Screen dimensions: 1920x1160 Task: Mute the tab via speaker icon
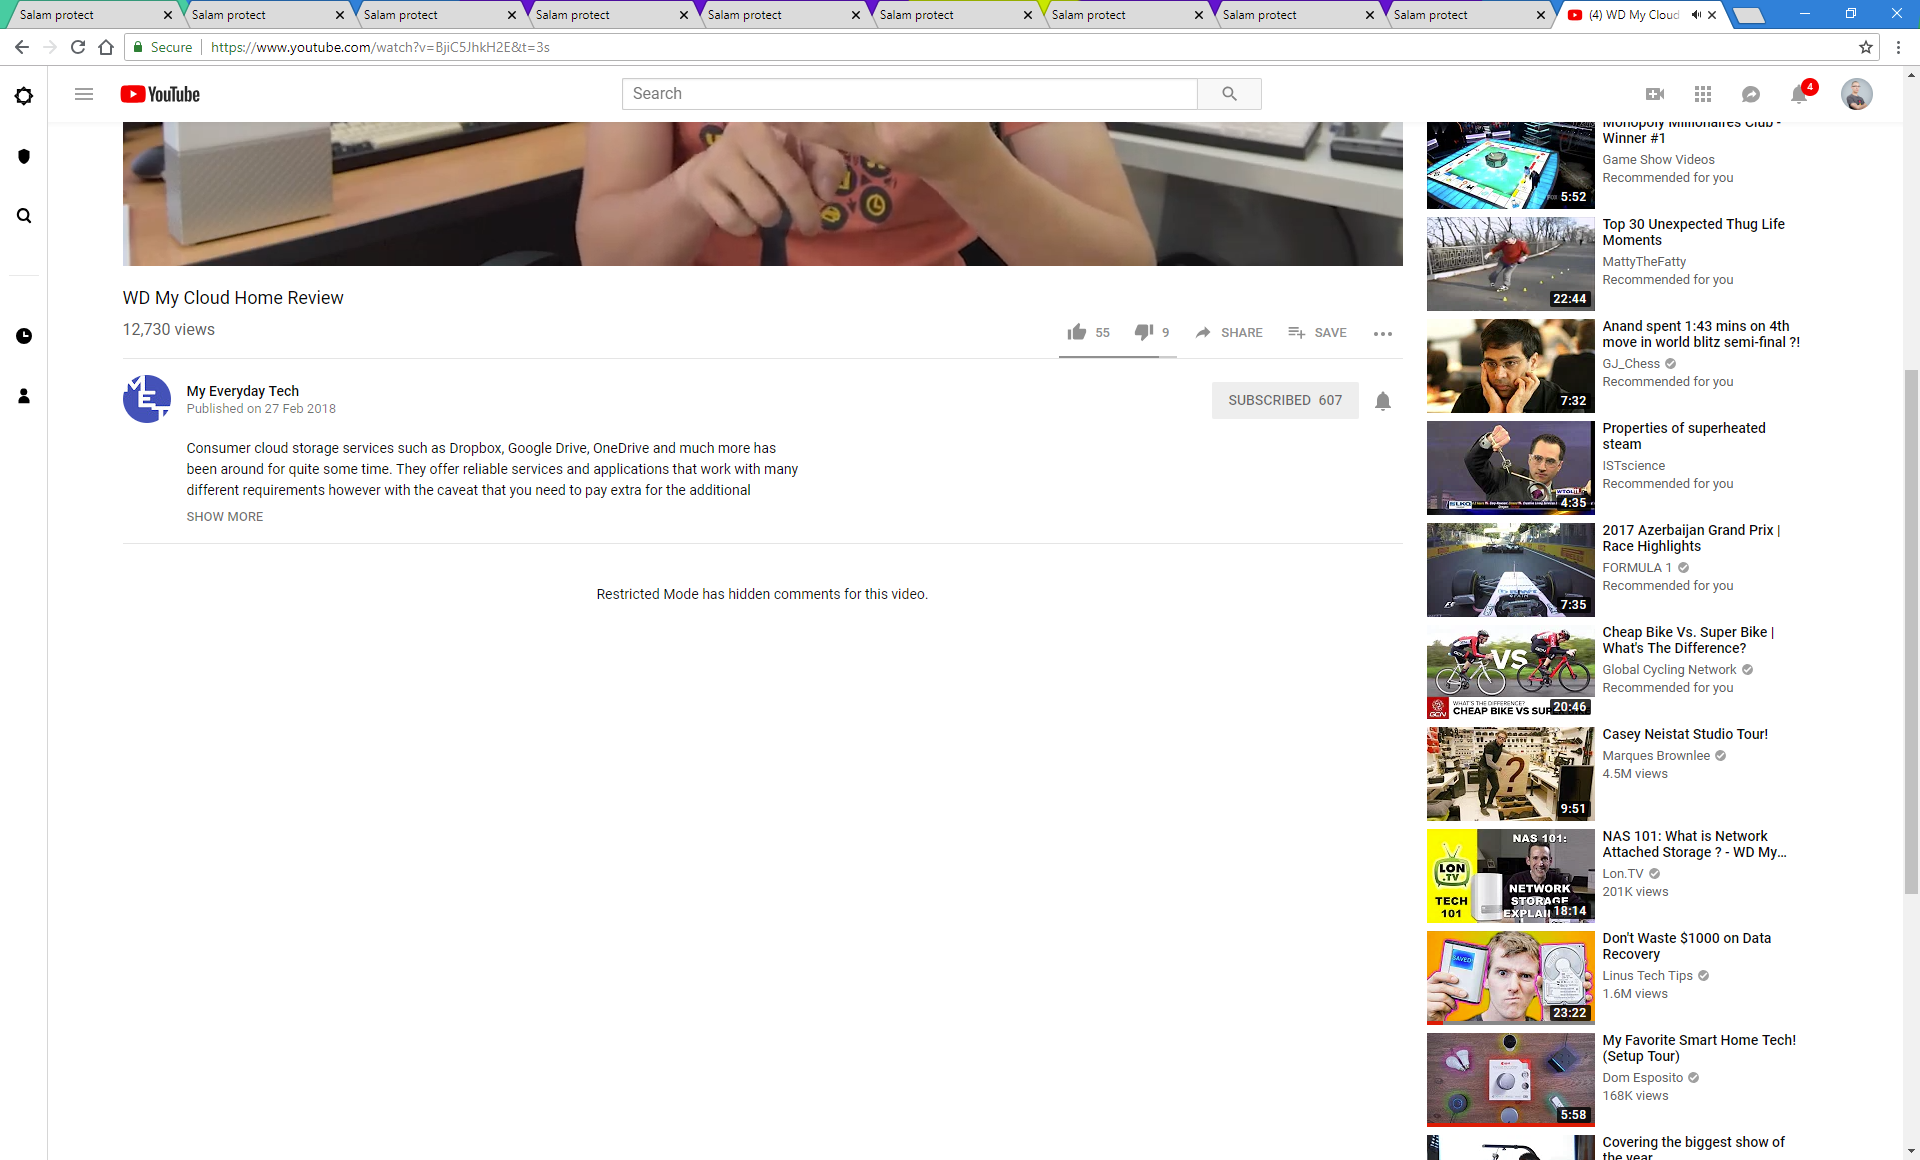point(1696,15)
